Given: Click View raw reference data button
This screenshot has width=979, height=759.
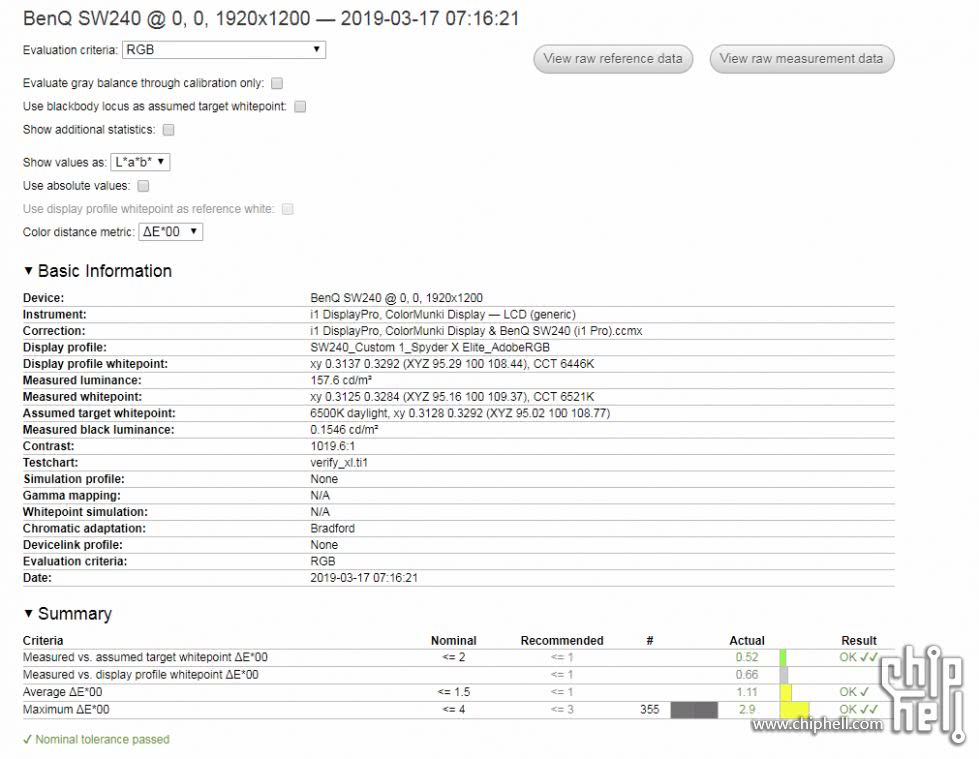Looking at the screenshot, I should point(613,59).
